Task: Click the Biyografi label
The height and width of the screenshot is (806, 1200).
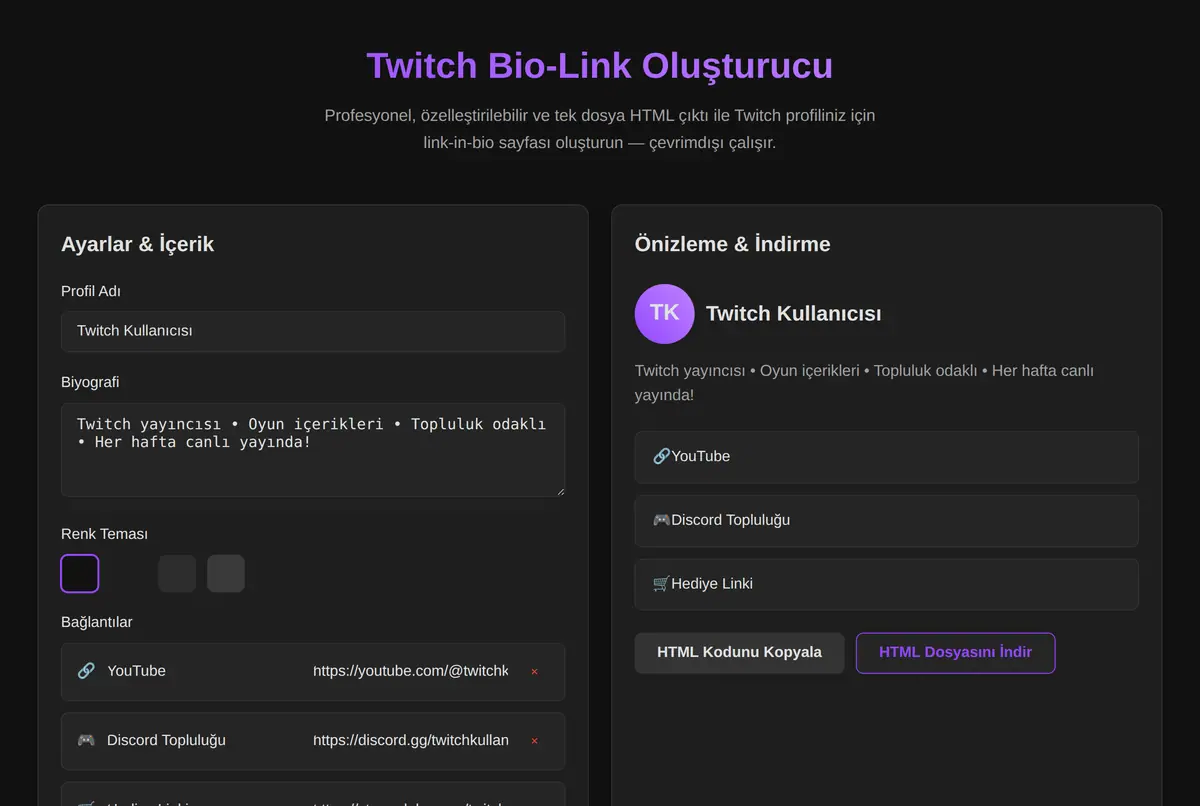Action: (90, 382)
